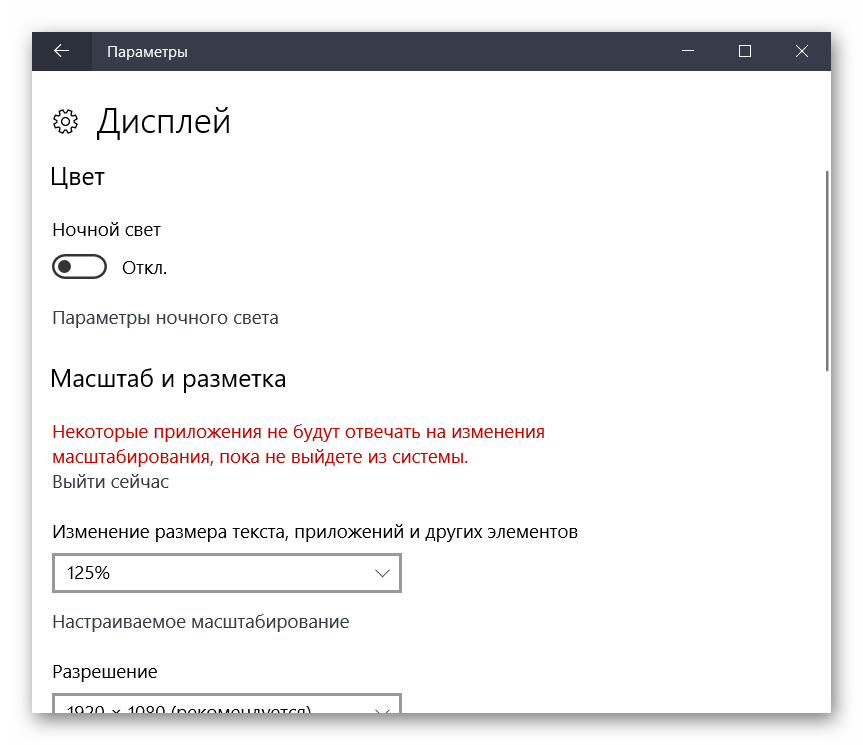
Task: Click the chevron arrow of the 125% combo box
Action: click(x=382, y=574)
